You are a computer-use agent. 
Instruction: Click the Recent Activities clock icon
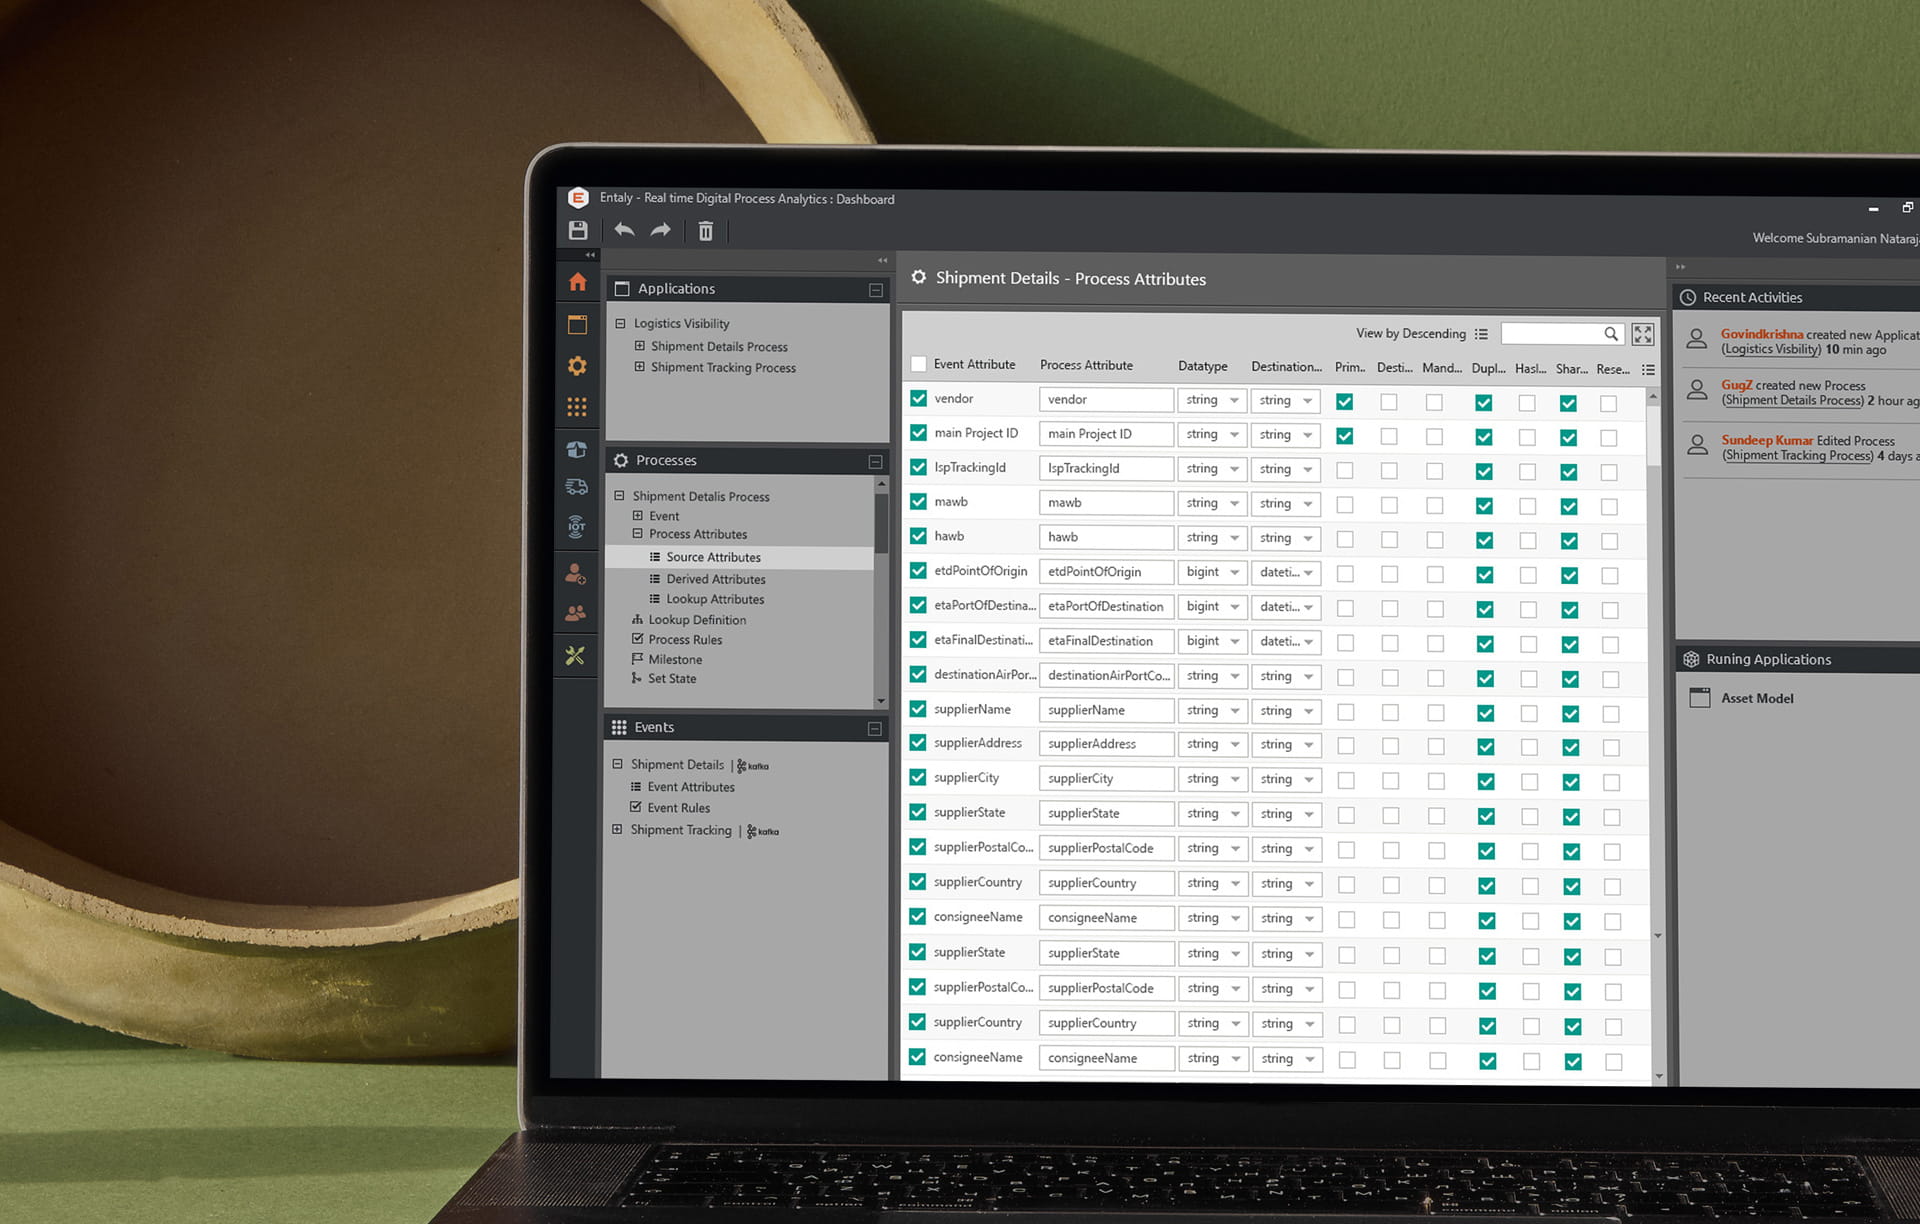1688,297
